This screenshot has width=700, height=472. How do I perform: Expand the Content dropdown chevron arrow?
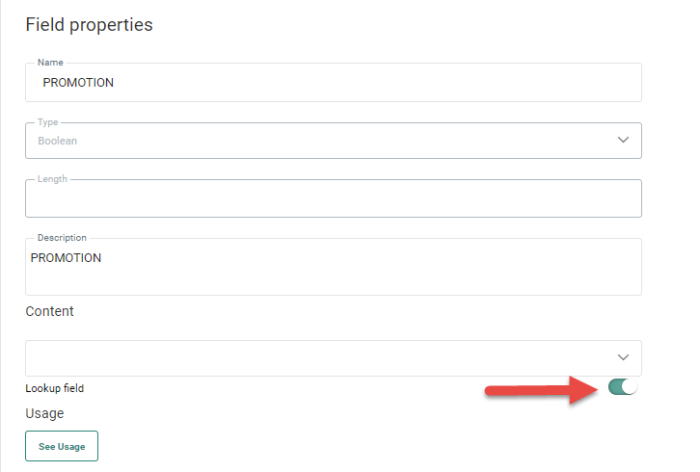tap(623, 357)
